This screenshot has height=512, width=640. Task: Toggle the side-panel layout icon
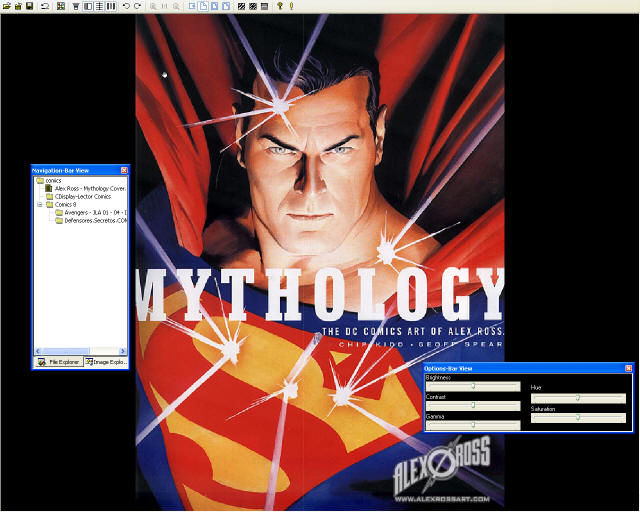(88, 6)
